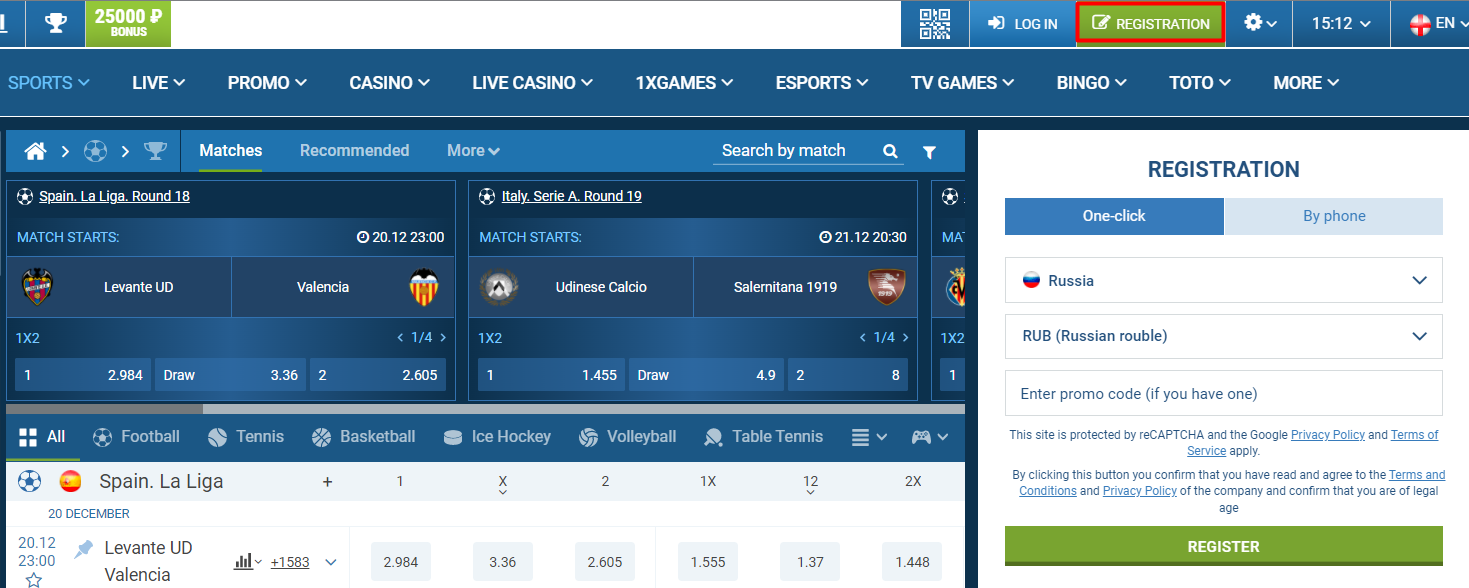Open the SPORTS menu
This screenshot has width=1469, height=588.
[49, 83]
